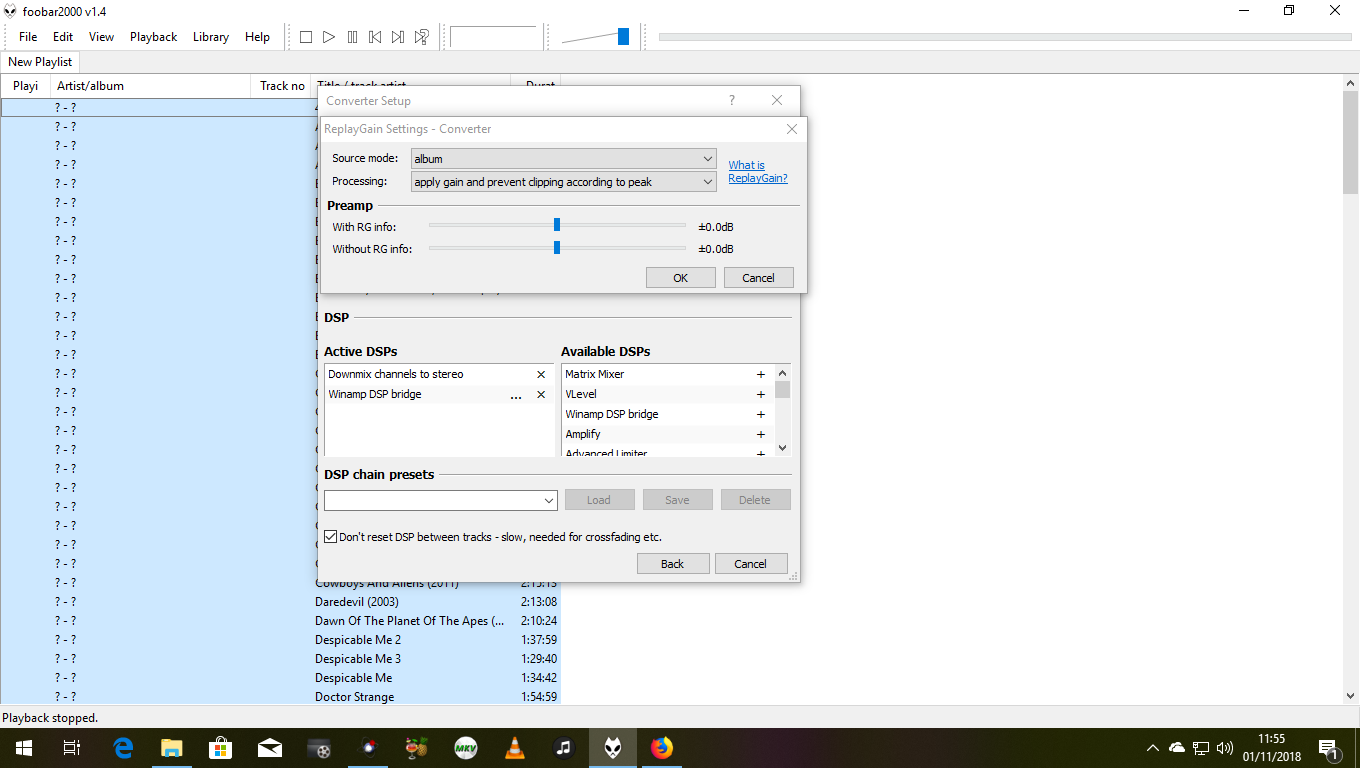This screenshot has width=1360, height=768.
Task: Click the Load preset button
Action: [599, 500]
